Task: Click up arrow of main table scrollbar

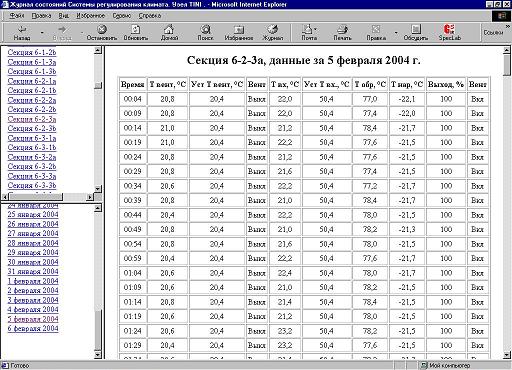Action: pyautogui.click(x=507, y=50)
